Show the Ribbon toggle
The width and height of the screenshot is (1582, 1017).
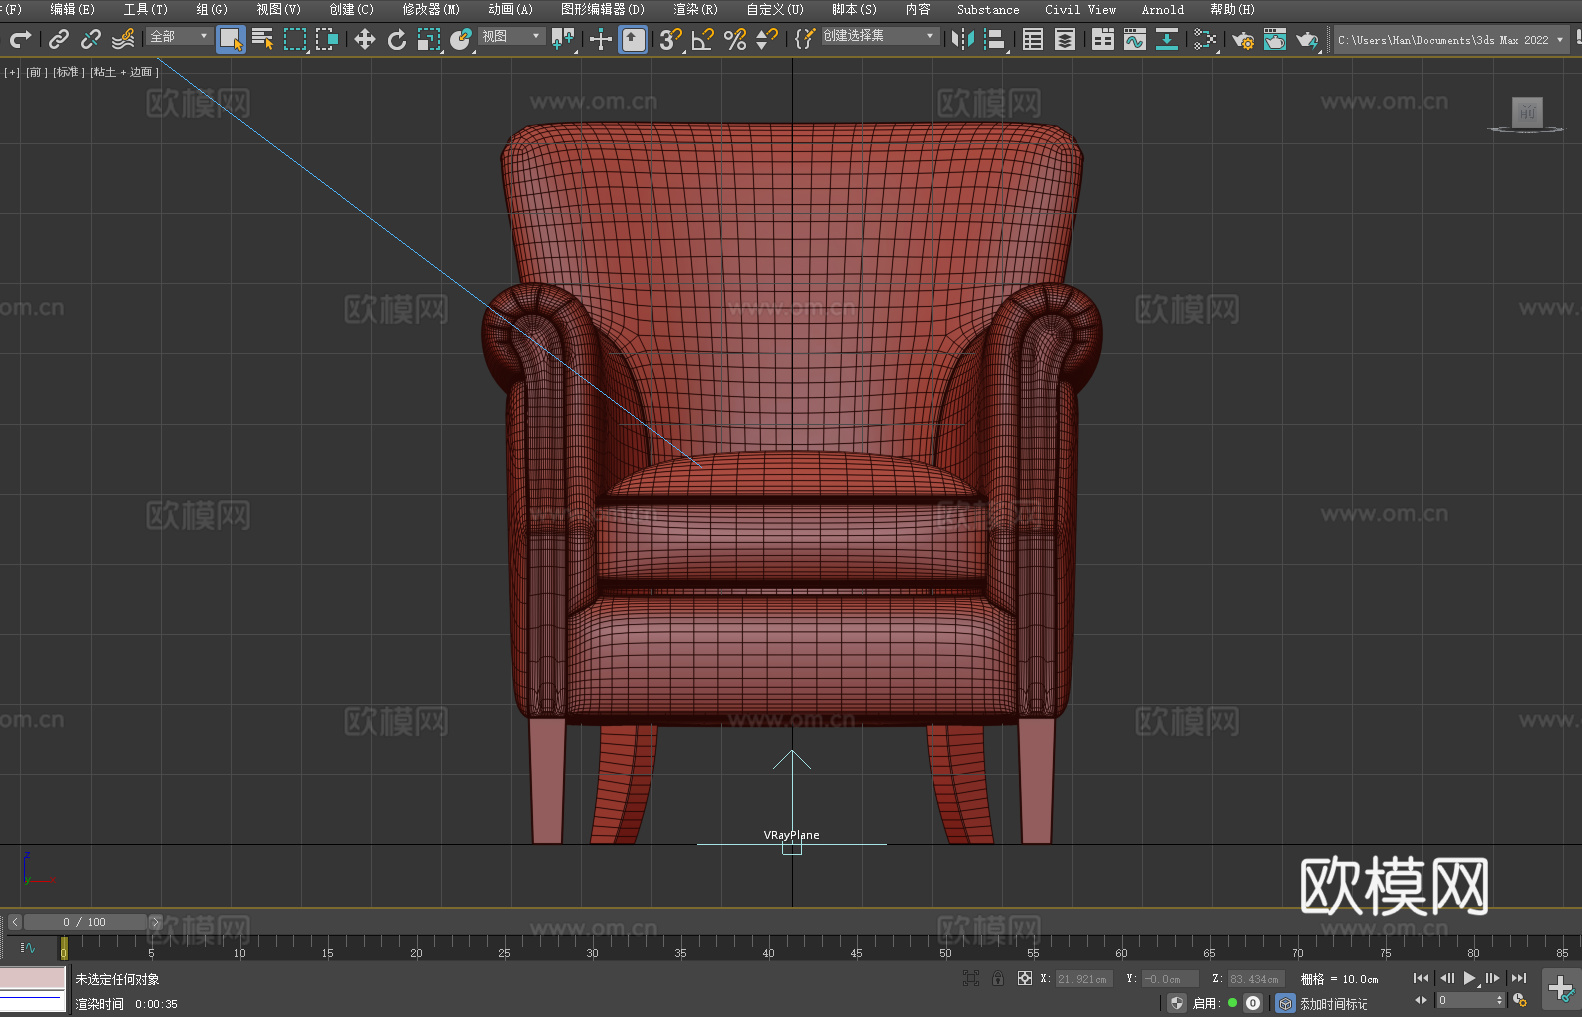point(1103,39)
